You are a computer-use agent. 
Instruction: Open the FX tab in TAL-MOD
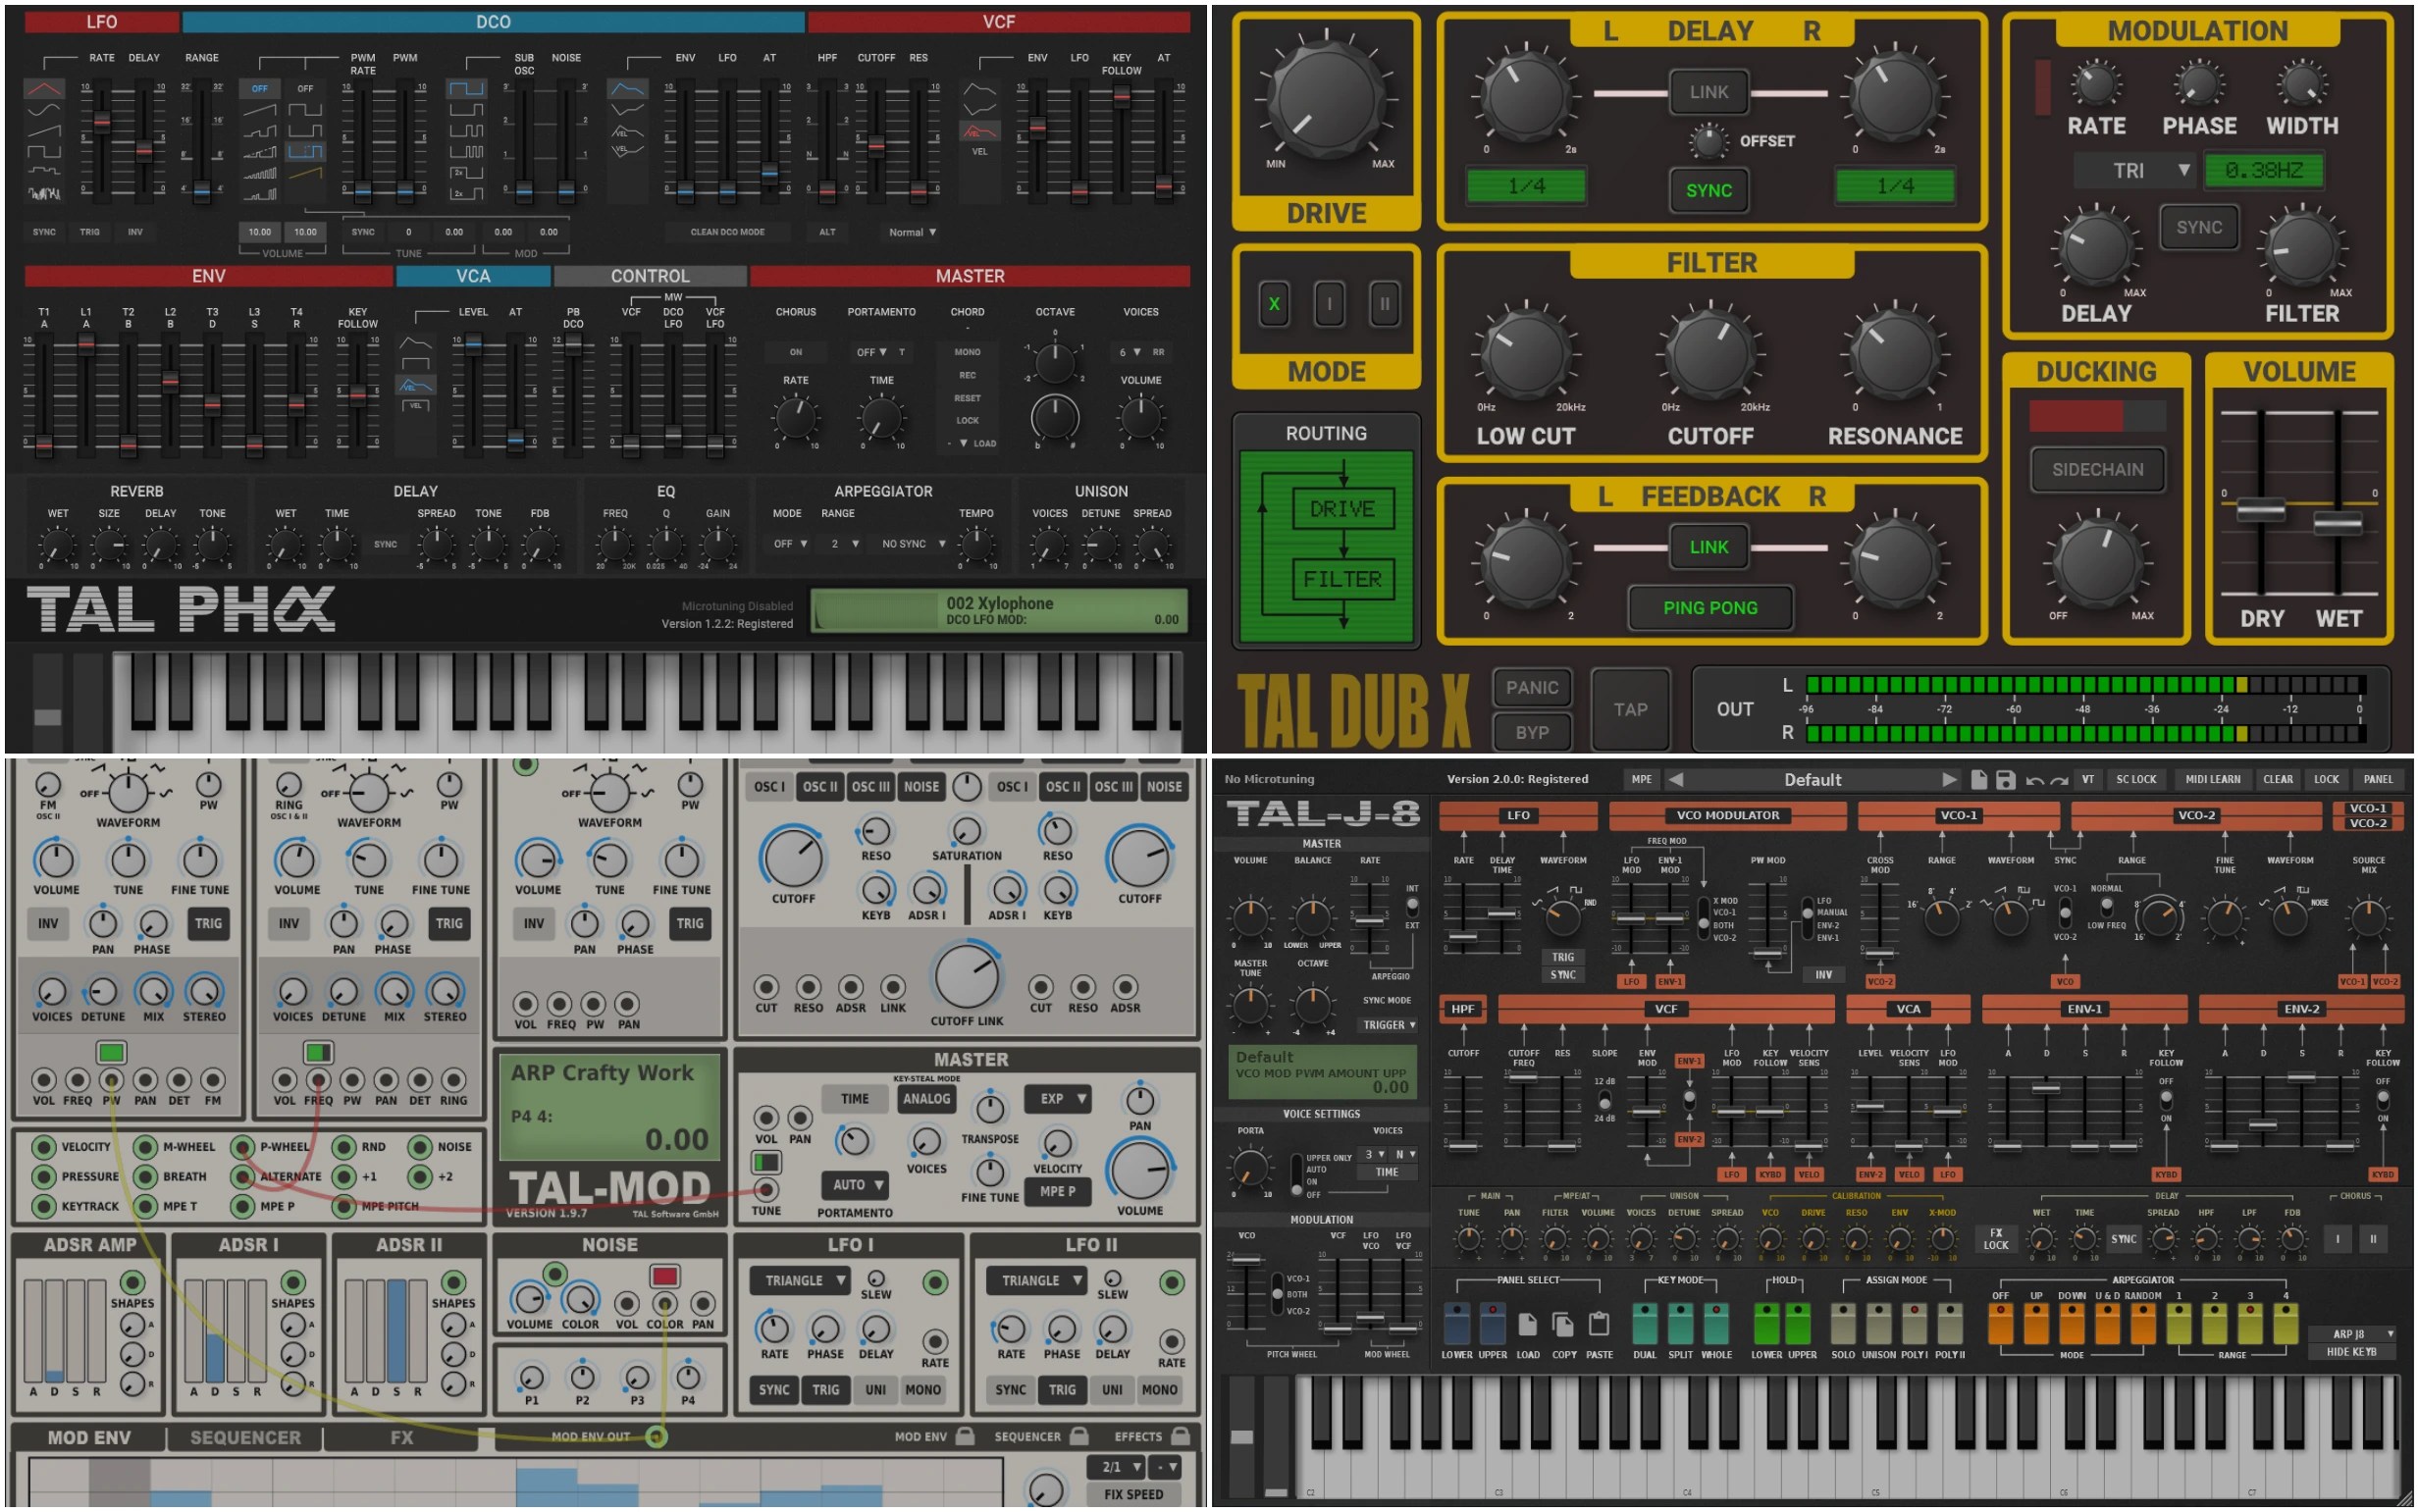401,1437
